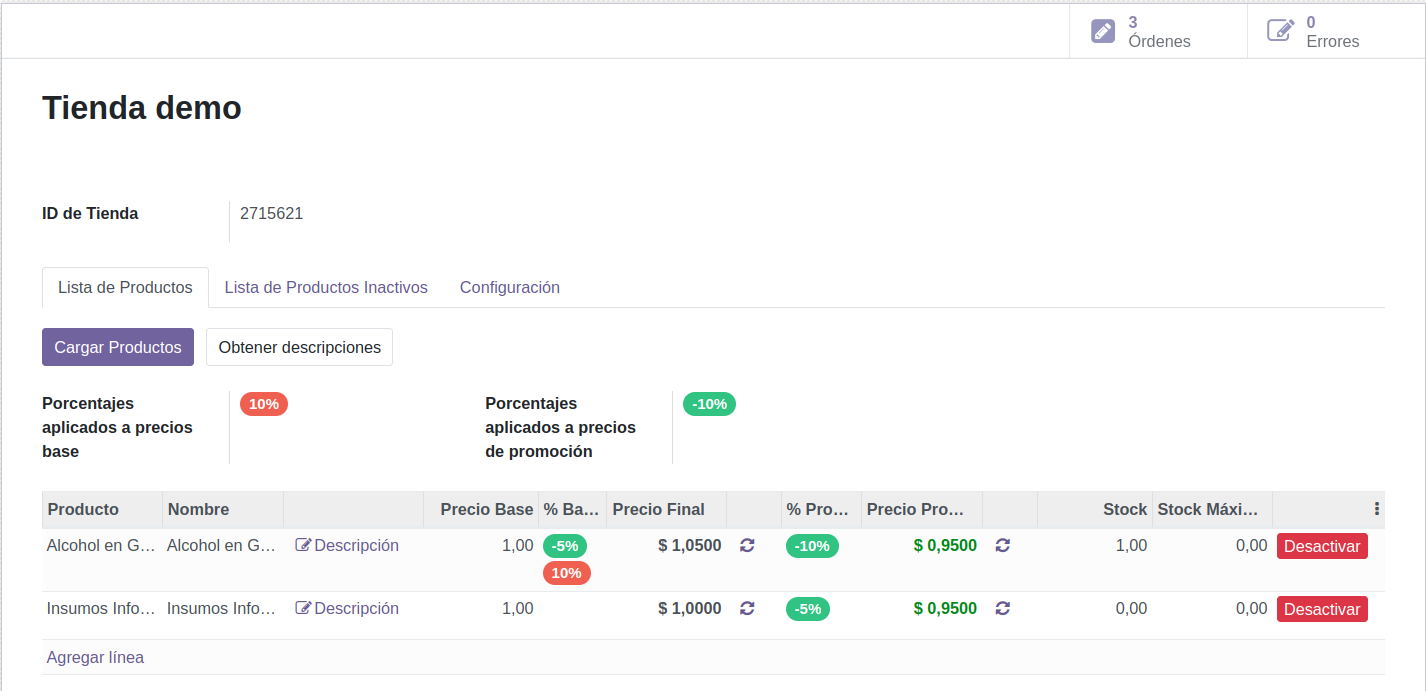The width and height of the screenshot is (1426, 691).
Task: Refresh promo price for Alcohol en Gel row
Action: click(x=1003, y=545)
